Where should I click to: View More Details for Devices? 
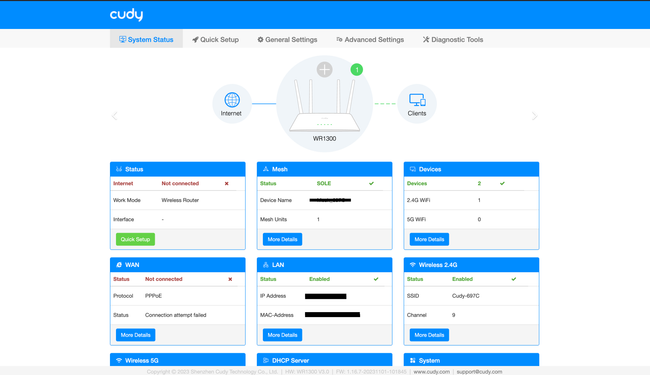(x=429, y=239)
